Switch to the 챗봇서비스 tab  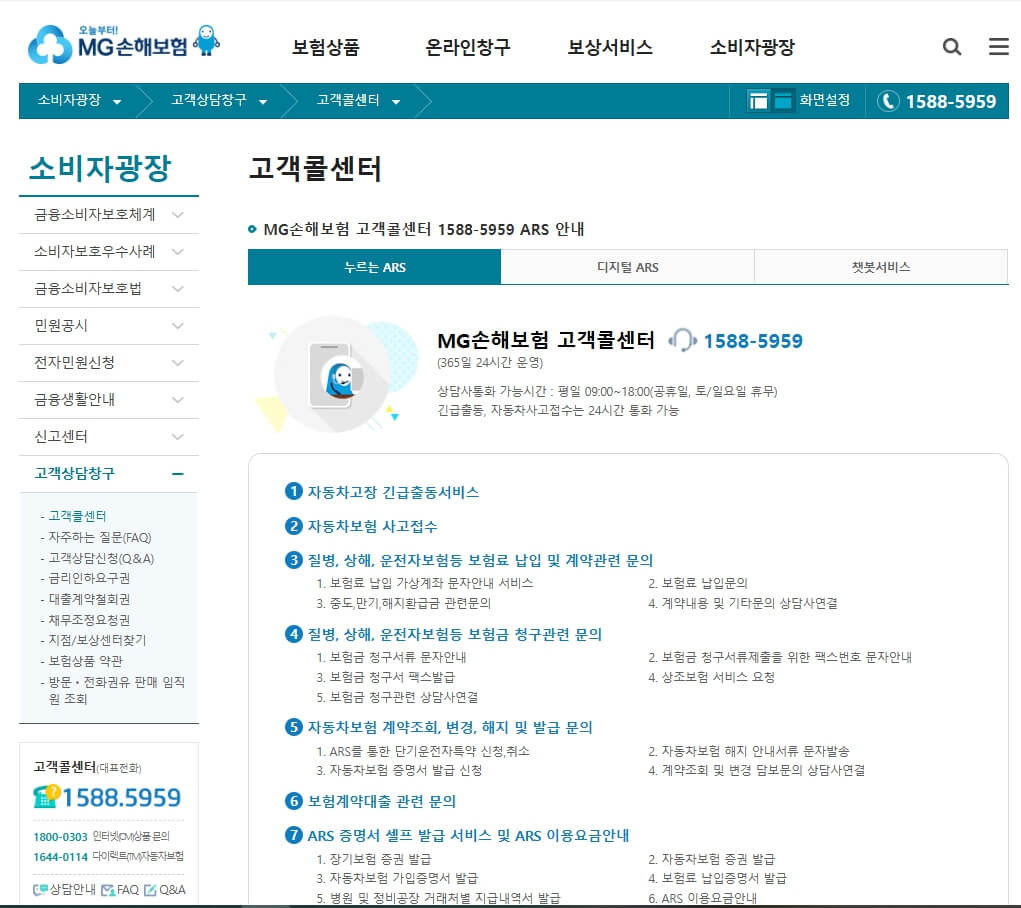pyautogui.click(x=881, y=267)
